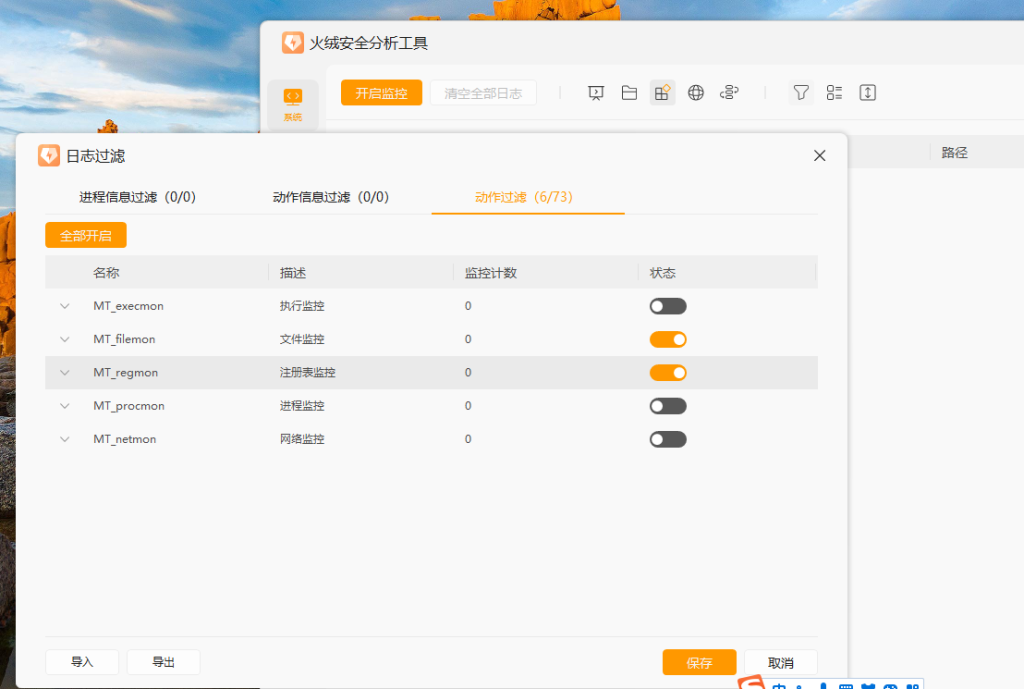Click the 导入 button
The height and width of the screenshot is (689, 1024).
82,662
